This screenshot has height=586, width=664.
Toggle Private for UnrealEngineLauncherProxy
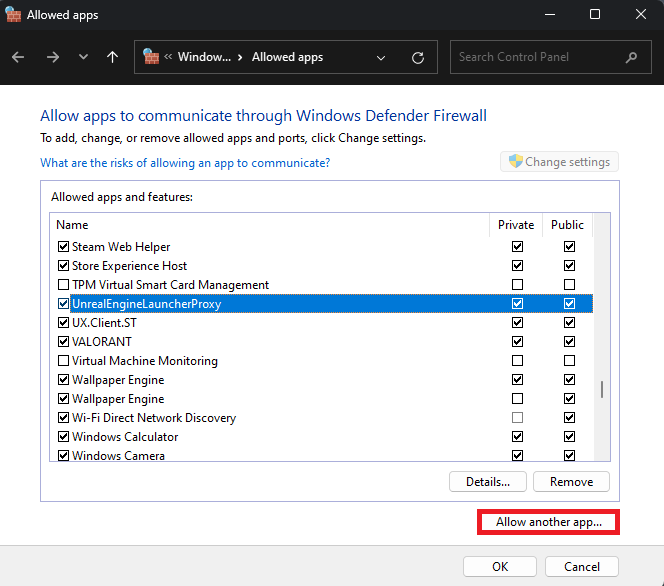517,304
